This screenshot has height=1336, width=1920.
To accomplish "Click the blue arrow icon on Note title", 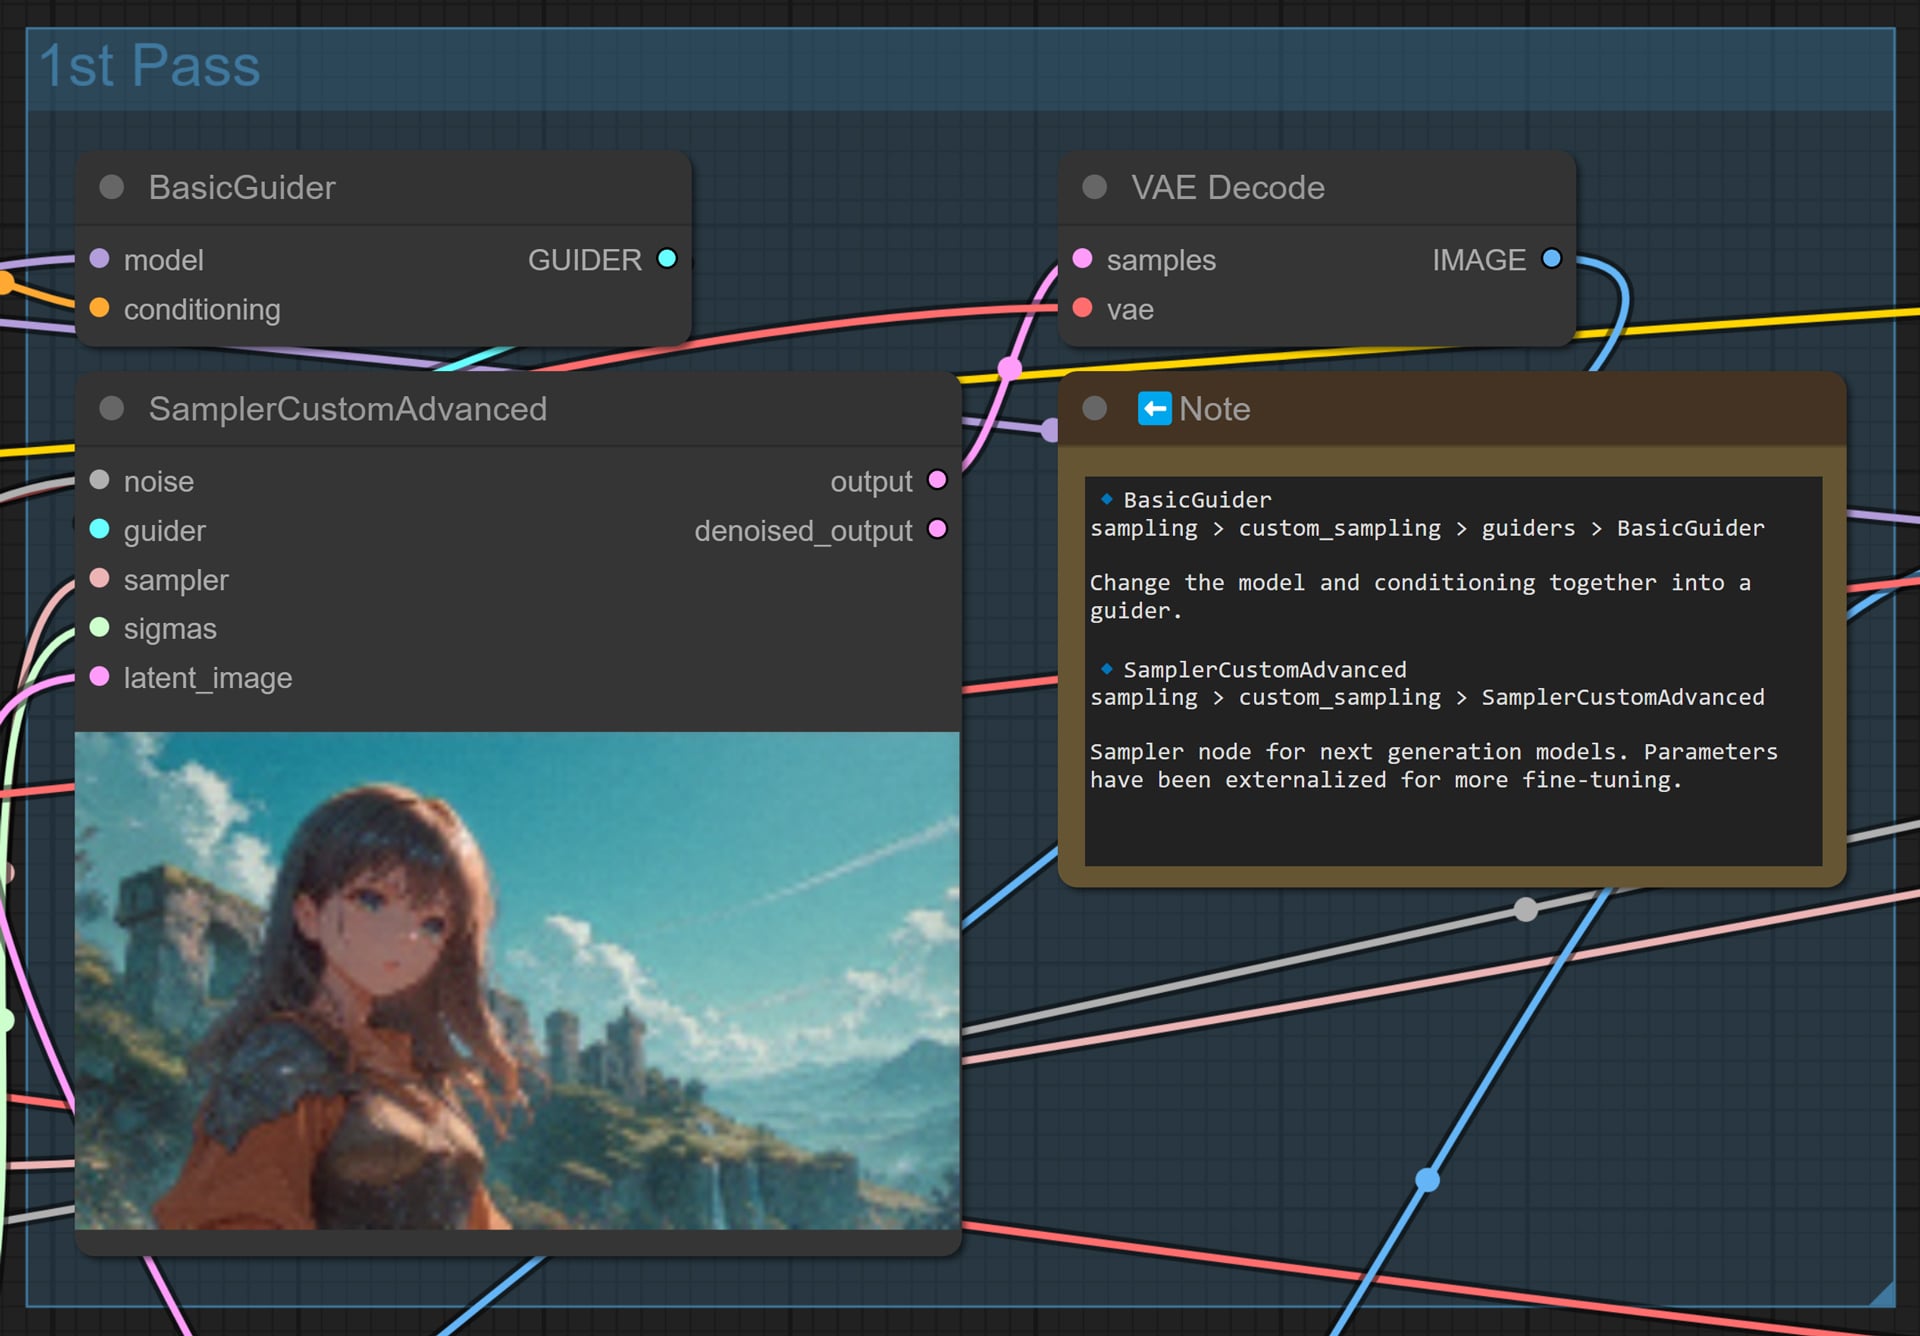I will [1155, 408].
